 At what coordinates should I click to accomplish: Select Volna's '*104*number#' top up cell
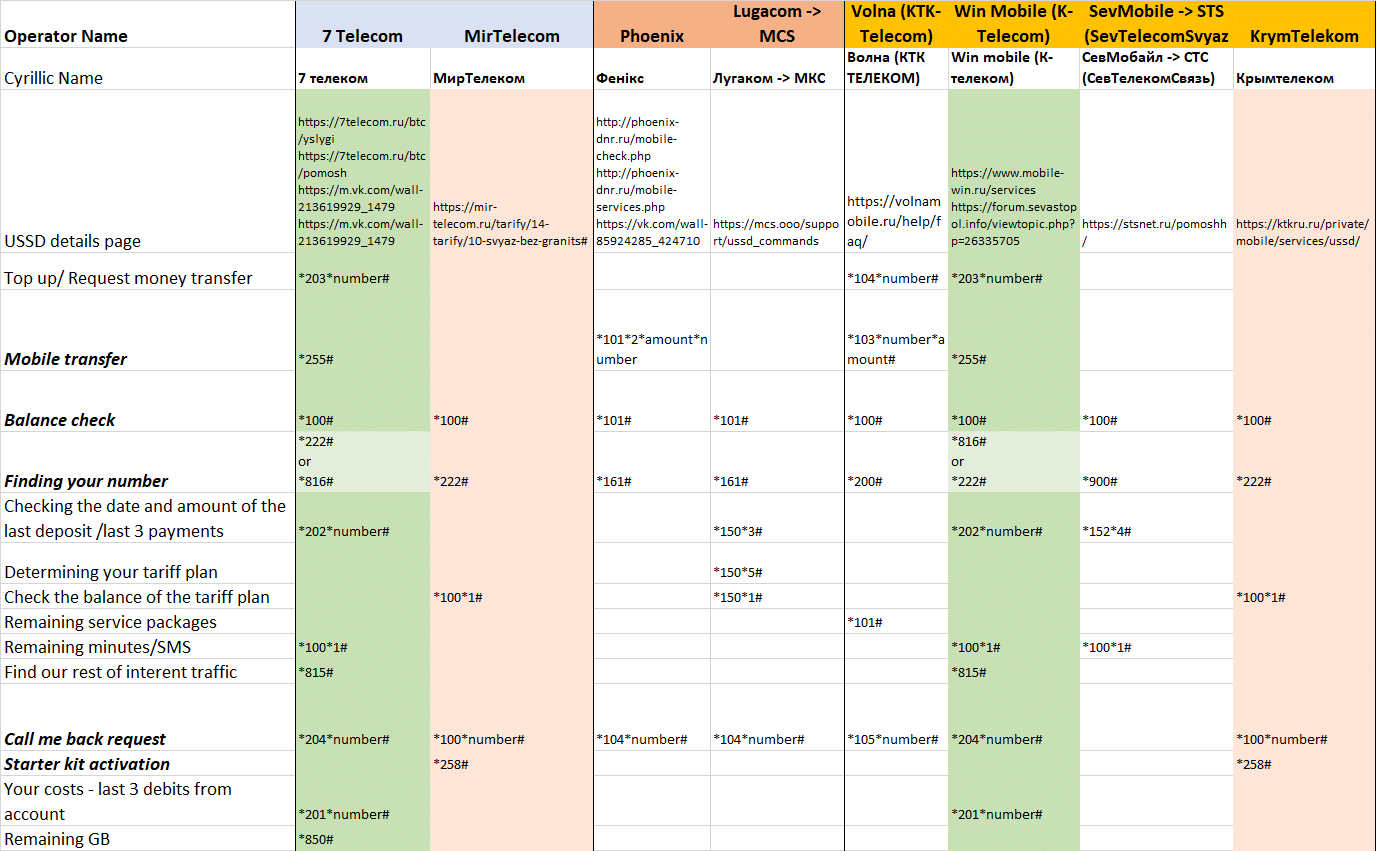tap(896, 272)
